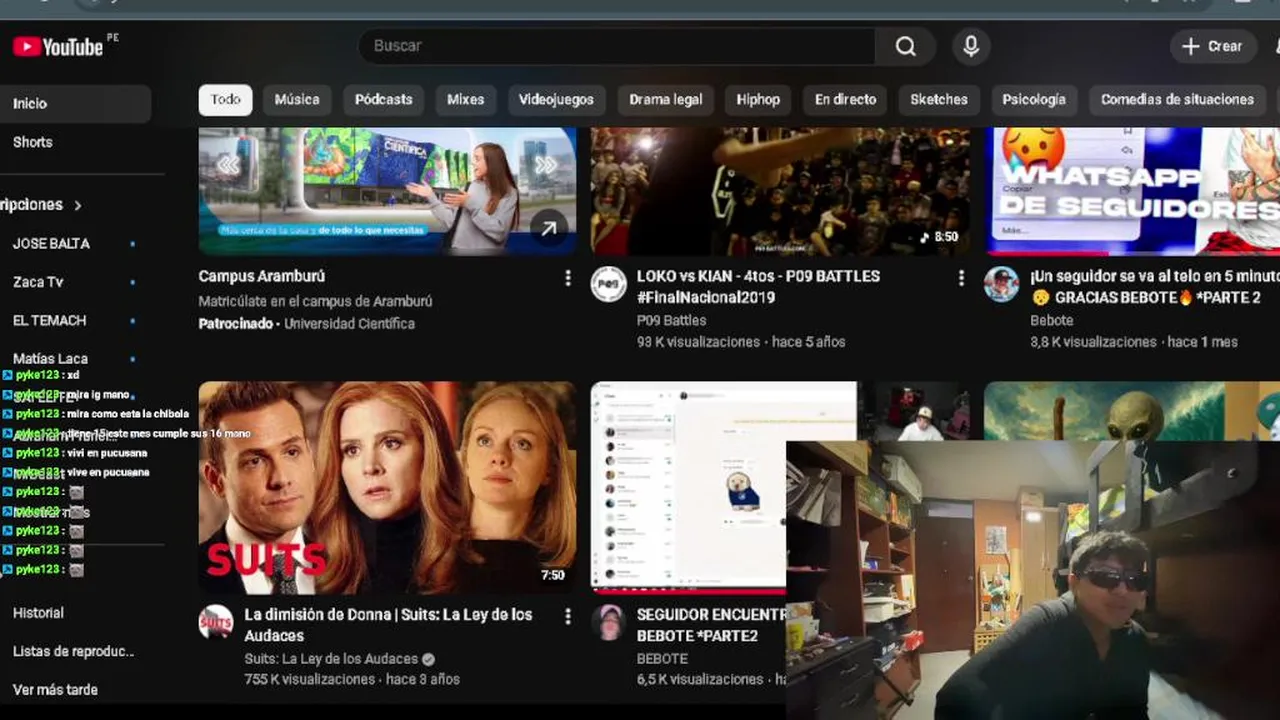Activate voice search microphone
The width and height of the screenshot is (1280, 720).
(x=970, y=46)
